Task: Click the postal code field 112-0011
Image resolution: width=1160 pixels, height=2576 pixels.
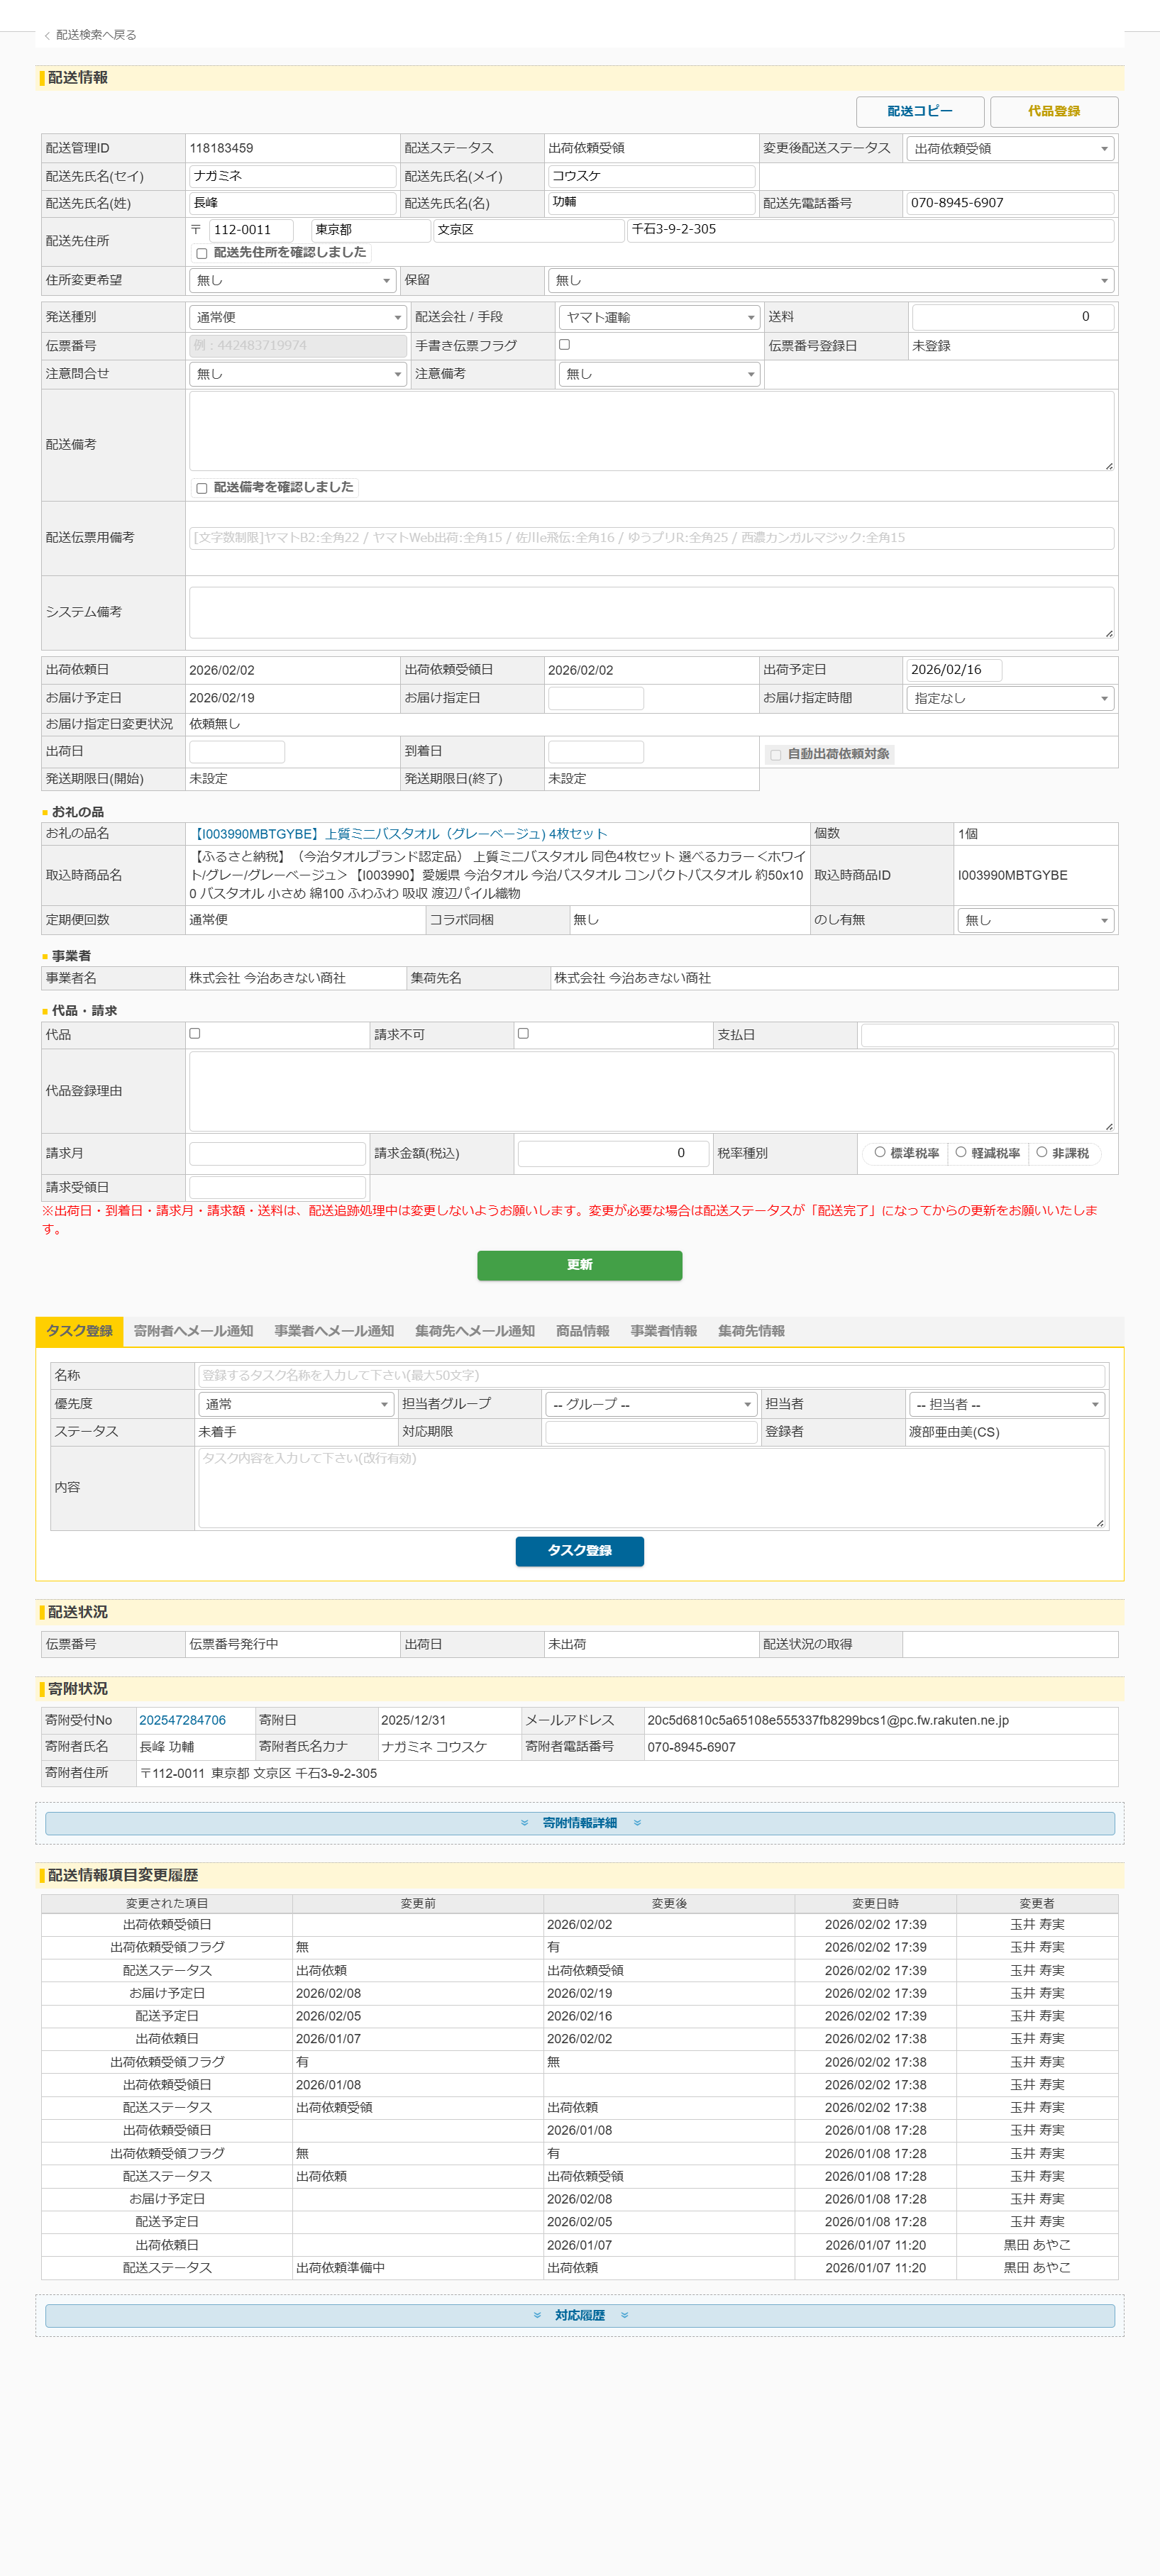Action: (251, 230)
